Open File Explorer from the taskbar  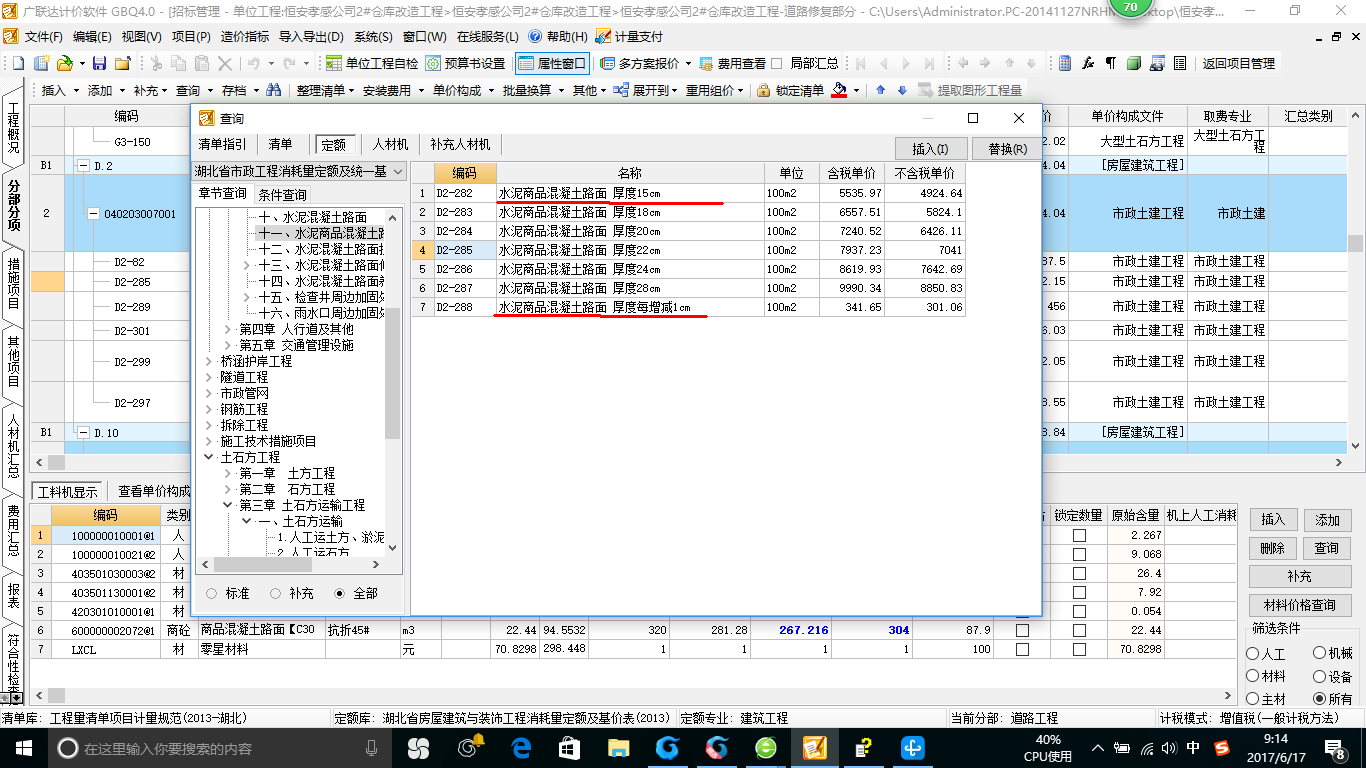619,747
